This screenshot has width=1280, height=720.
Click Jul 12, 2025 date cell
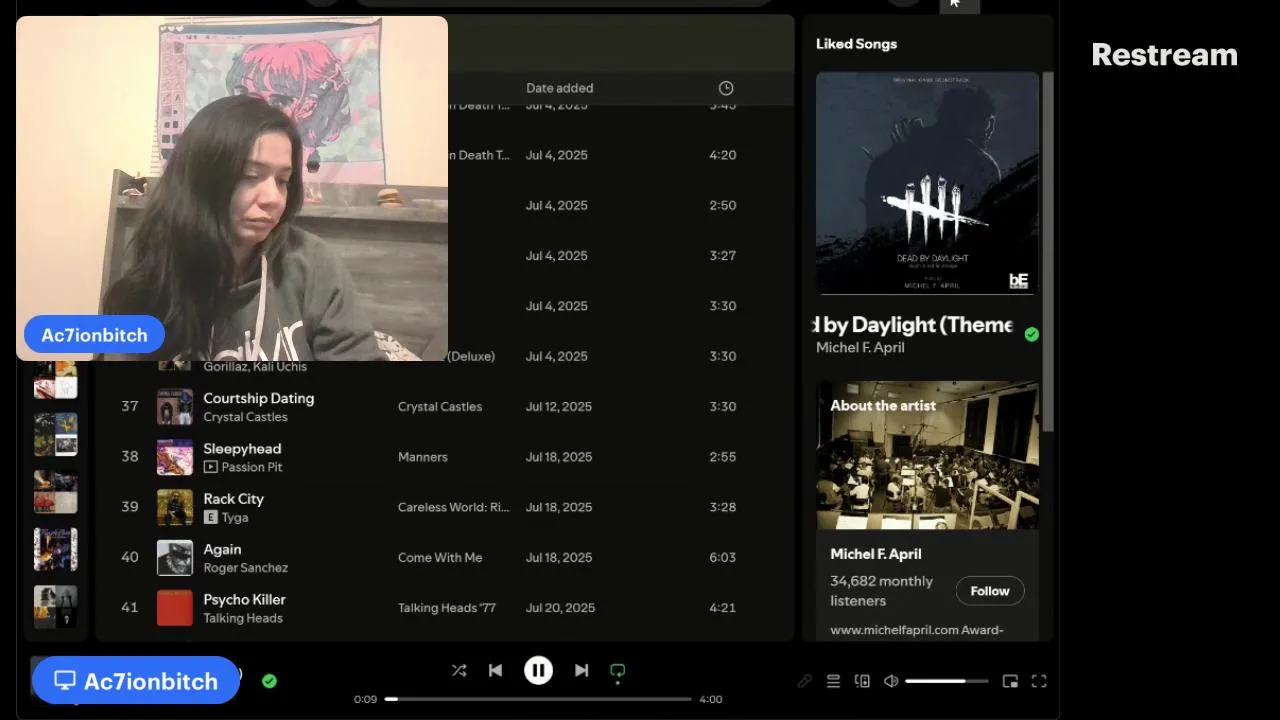(559, 407)
